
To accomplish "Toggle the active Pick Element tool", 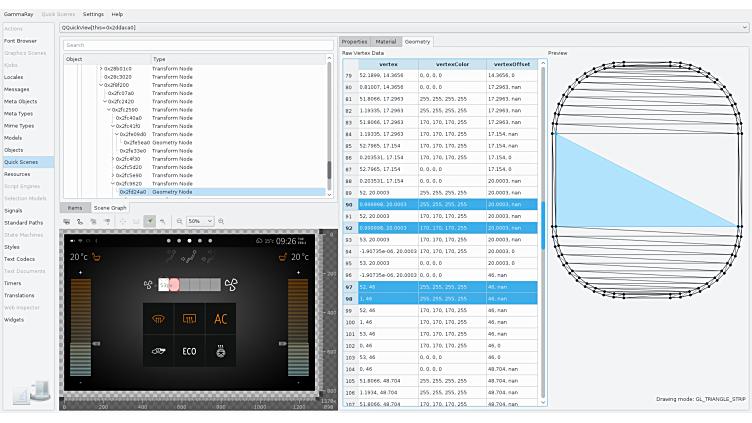I will click(149, 220).
